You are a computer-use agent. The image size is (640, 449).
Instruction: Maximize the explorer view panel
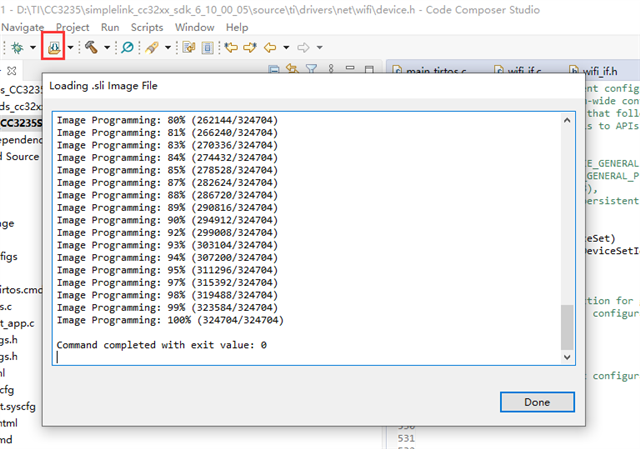point(369,69)
